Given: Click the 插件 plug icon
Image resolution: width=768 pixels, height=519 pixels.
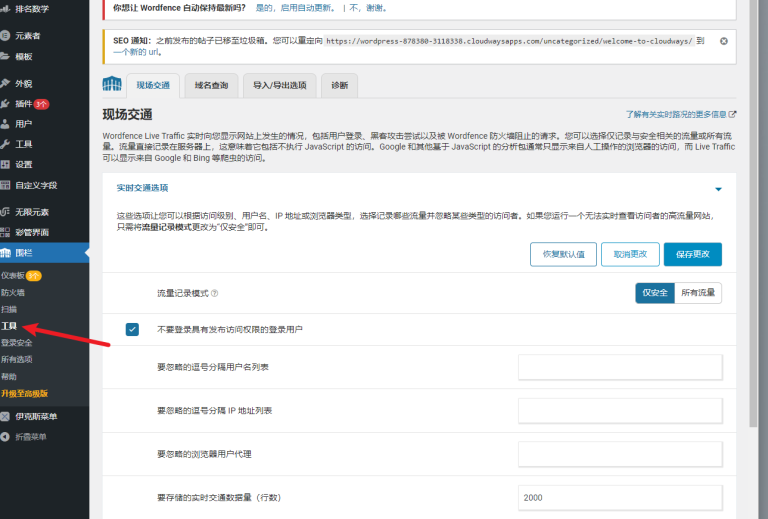Looking at the screenshot, I should (5, 103).
